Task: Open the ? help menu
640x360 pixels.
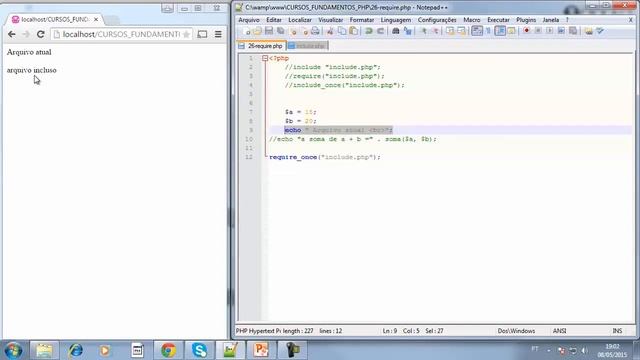Action: pos(567,20)
